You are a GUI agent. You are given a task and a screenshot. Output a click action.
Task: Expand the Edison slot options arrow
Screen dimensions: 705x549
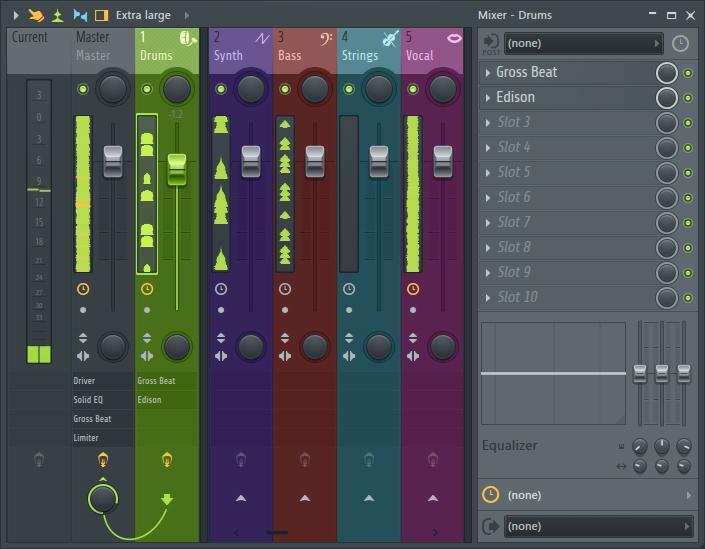[488, 98]
